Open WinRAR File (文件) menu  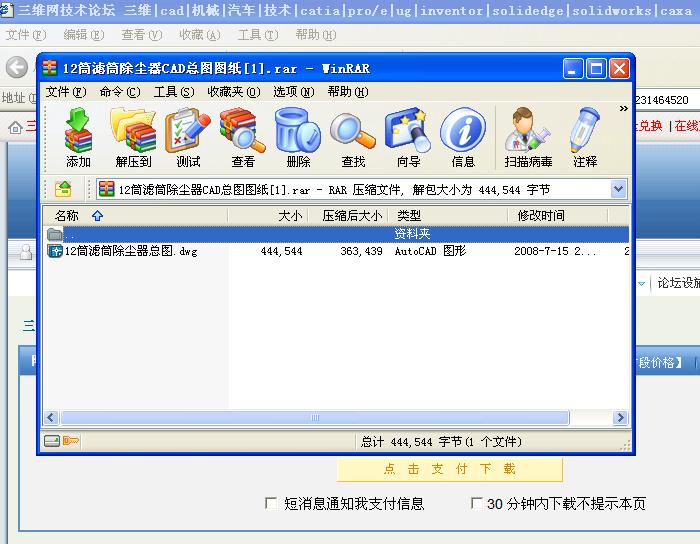click(66, 92)
